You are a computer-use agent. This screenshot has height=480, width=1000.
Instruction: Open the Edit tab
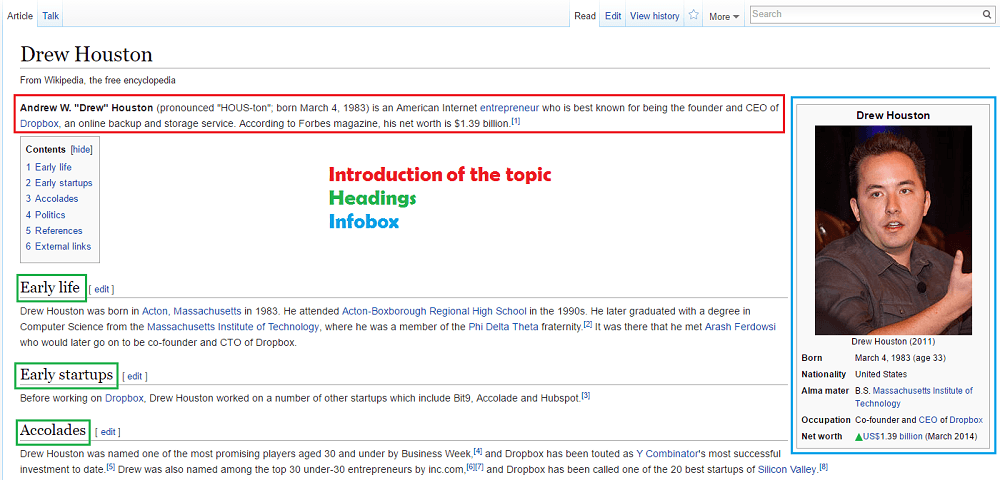click(x=613, y=16)
